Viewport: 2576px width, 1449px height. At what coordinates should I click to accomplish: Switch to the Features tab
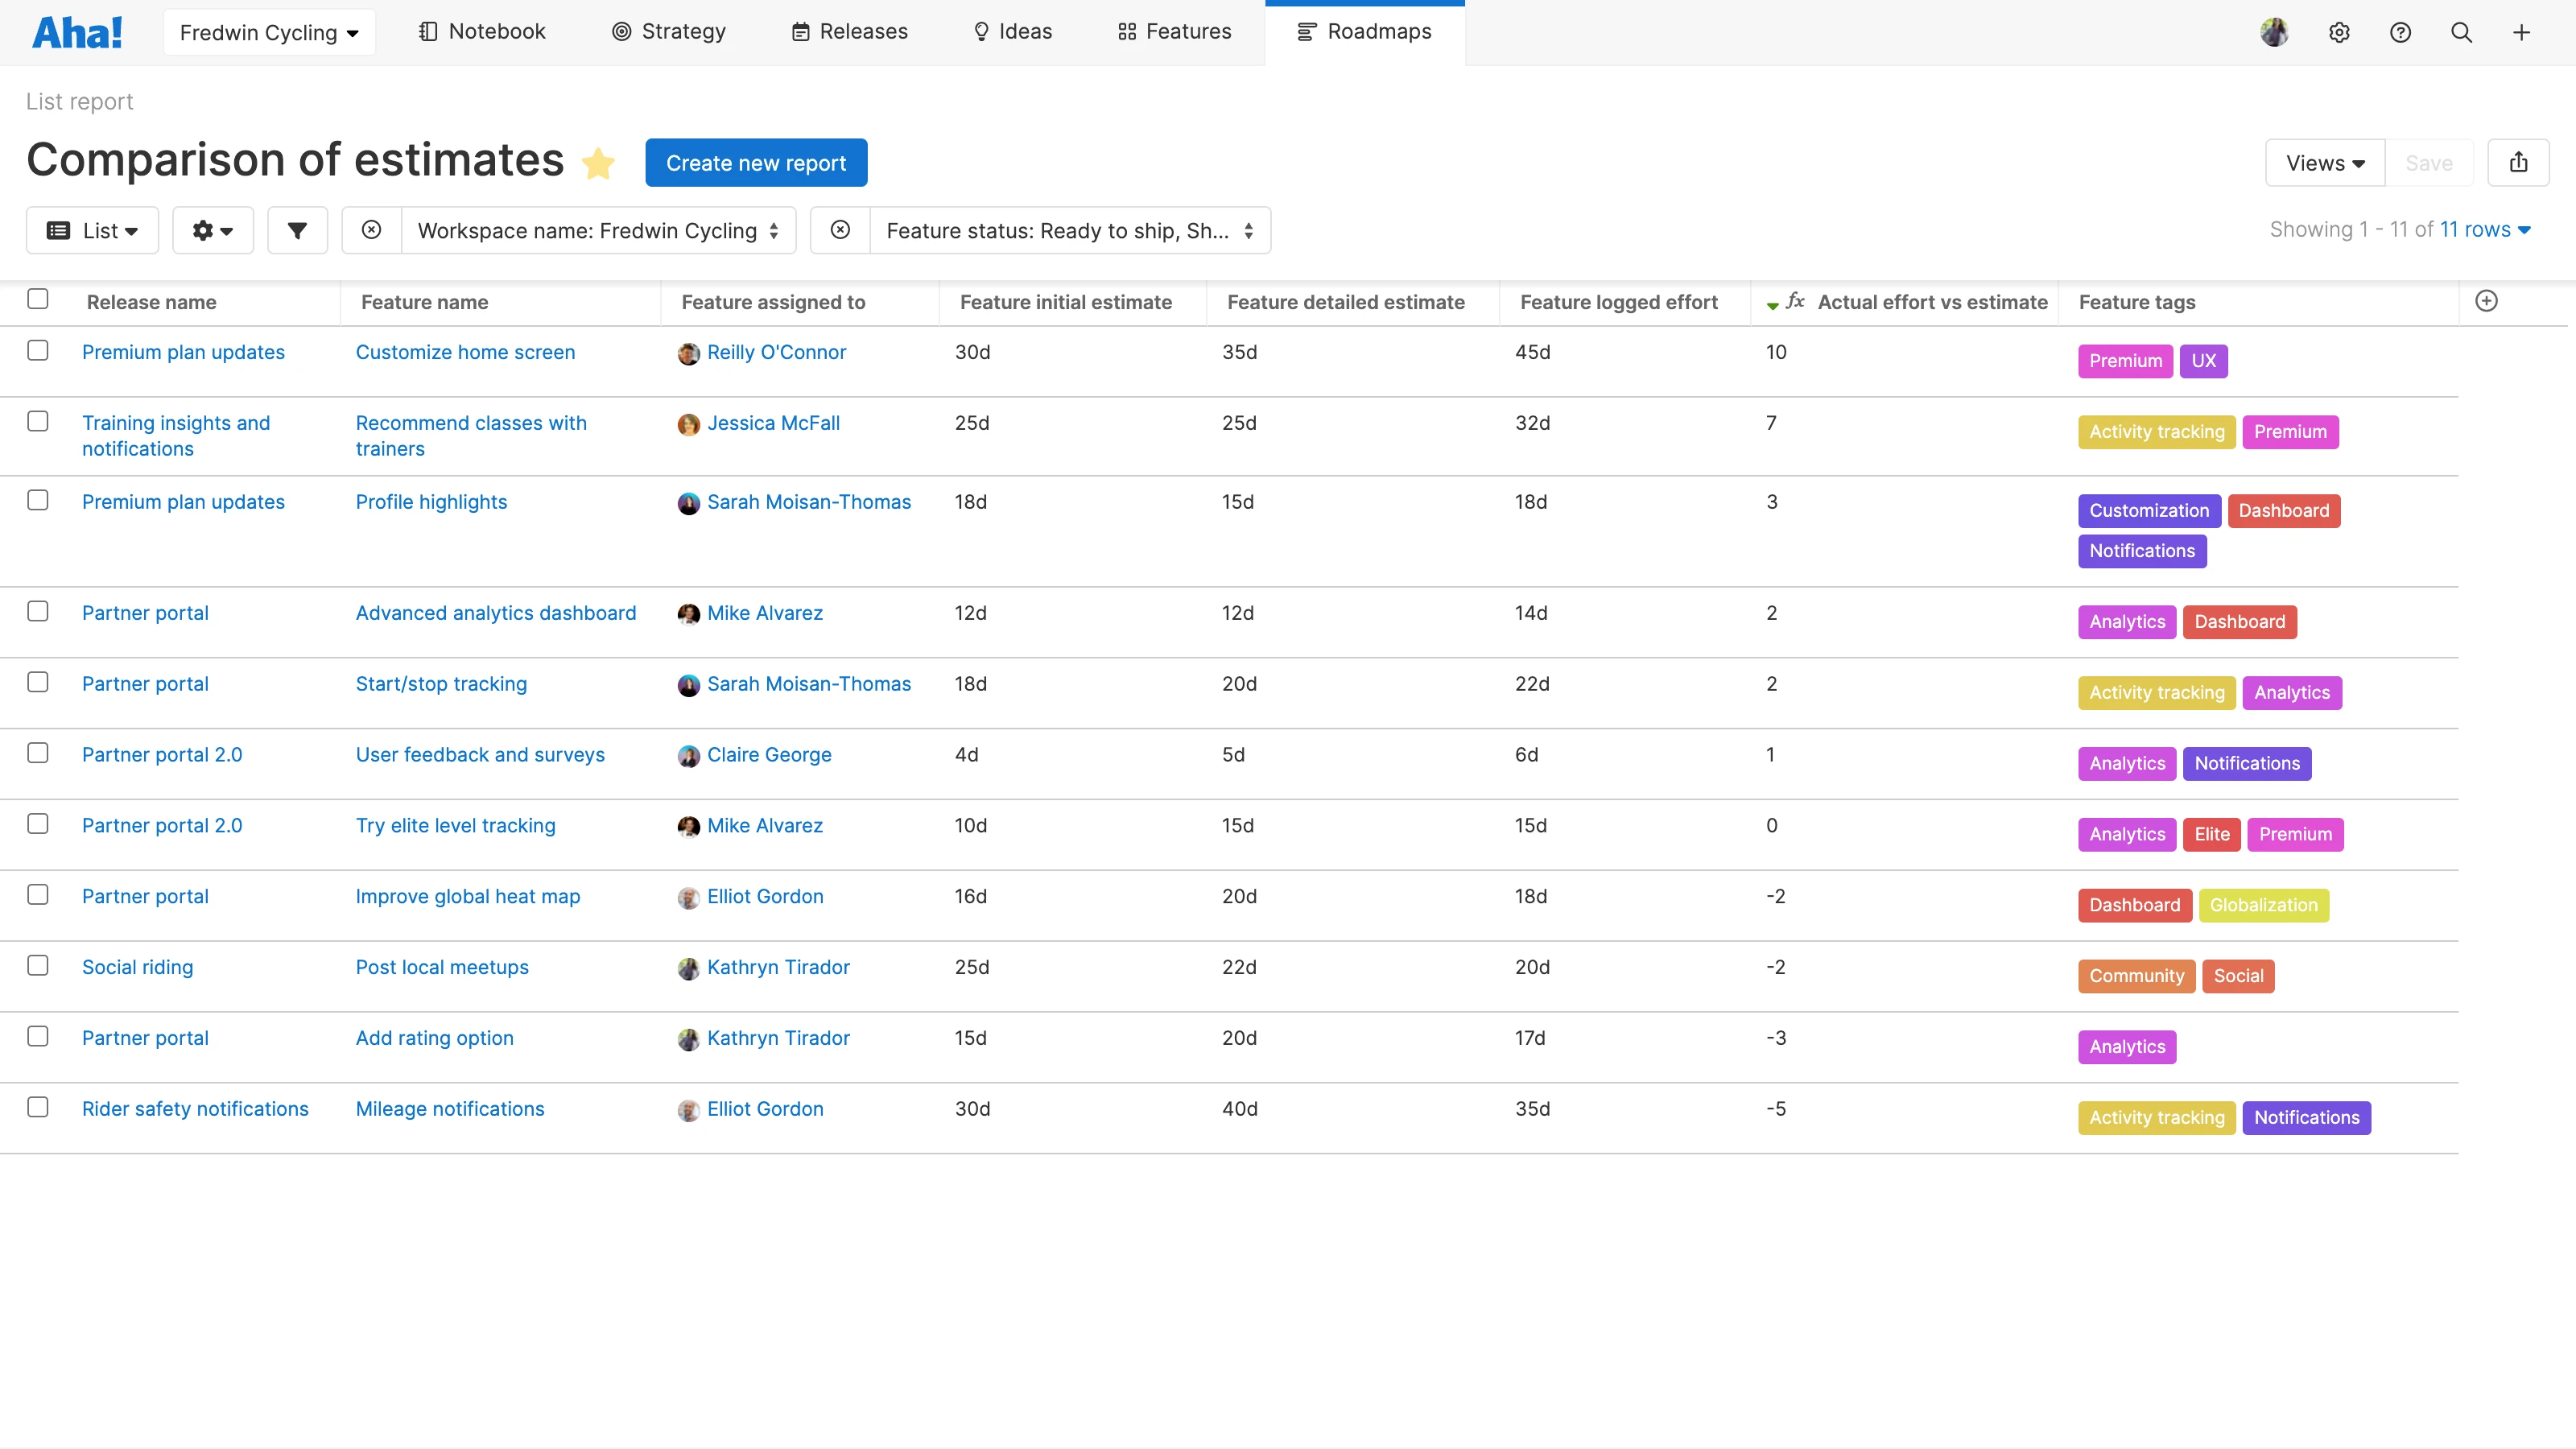point(1175,31)
